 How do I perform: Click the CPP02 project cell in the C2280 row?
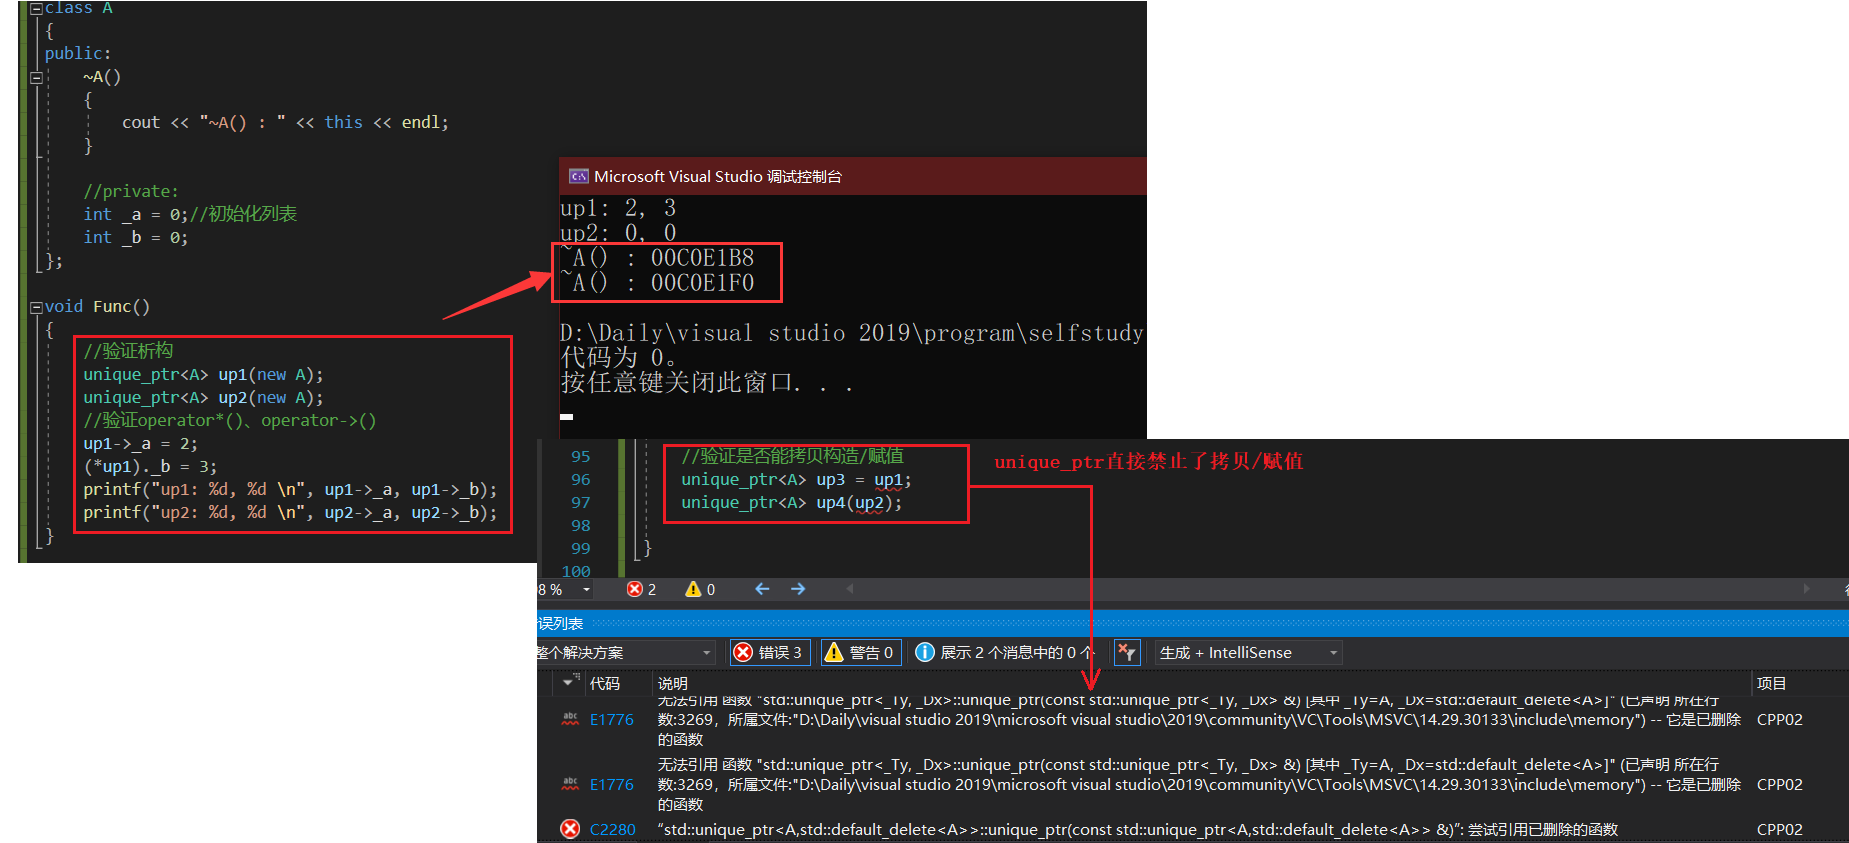tap(1779, 830)
